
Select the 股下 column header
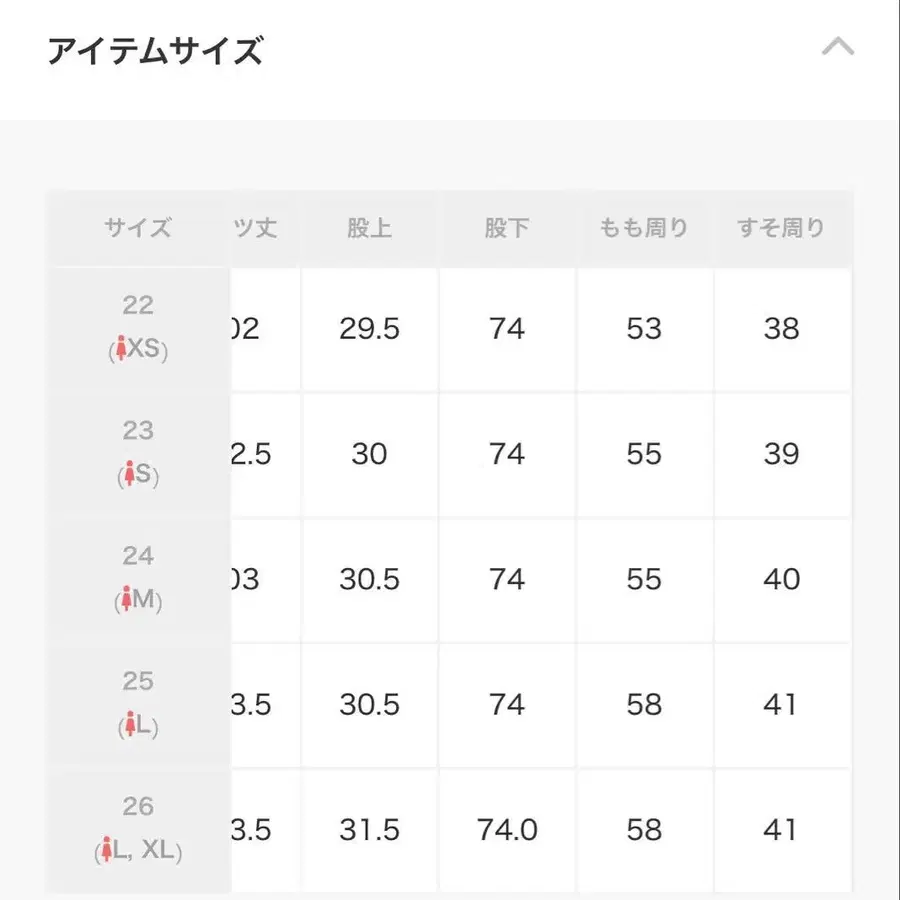(507, 228)
